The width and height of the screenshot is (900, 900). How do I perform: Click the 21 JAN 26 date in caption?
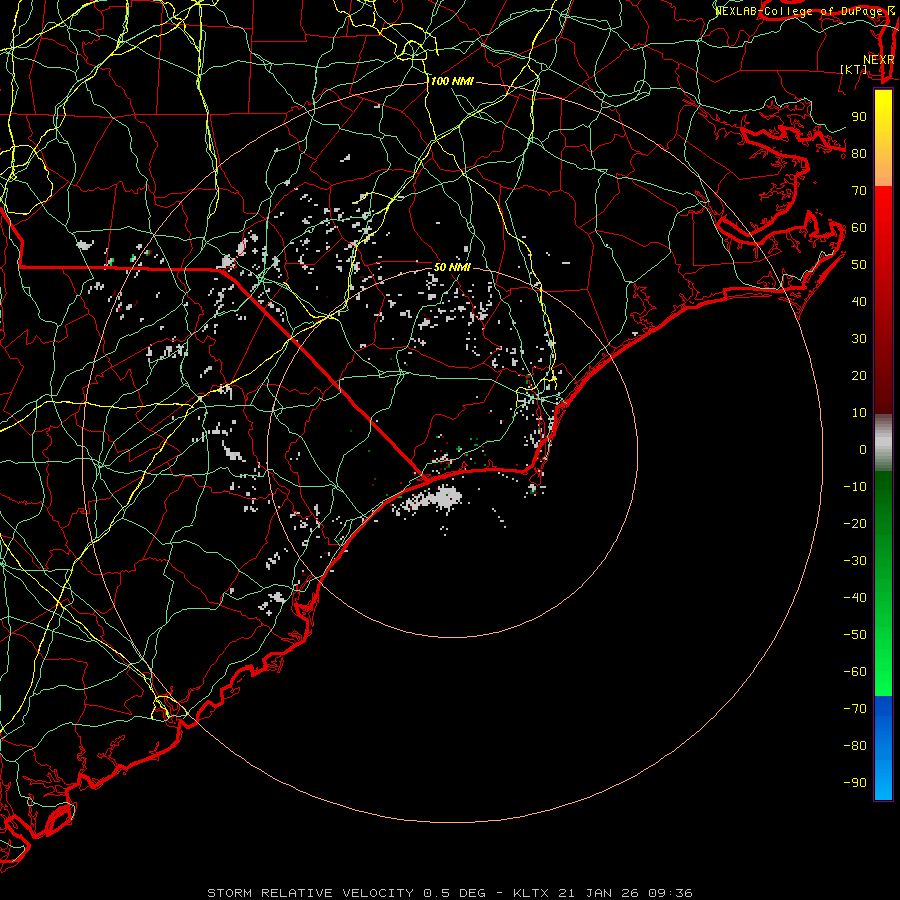(599, 893)
